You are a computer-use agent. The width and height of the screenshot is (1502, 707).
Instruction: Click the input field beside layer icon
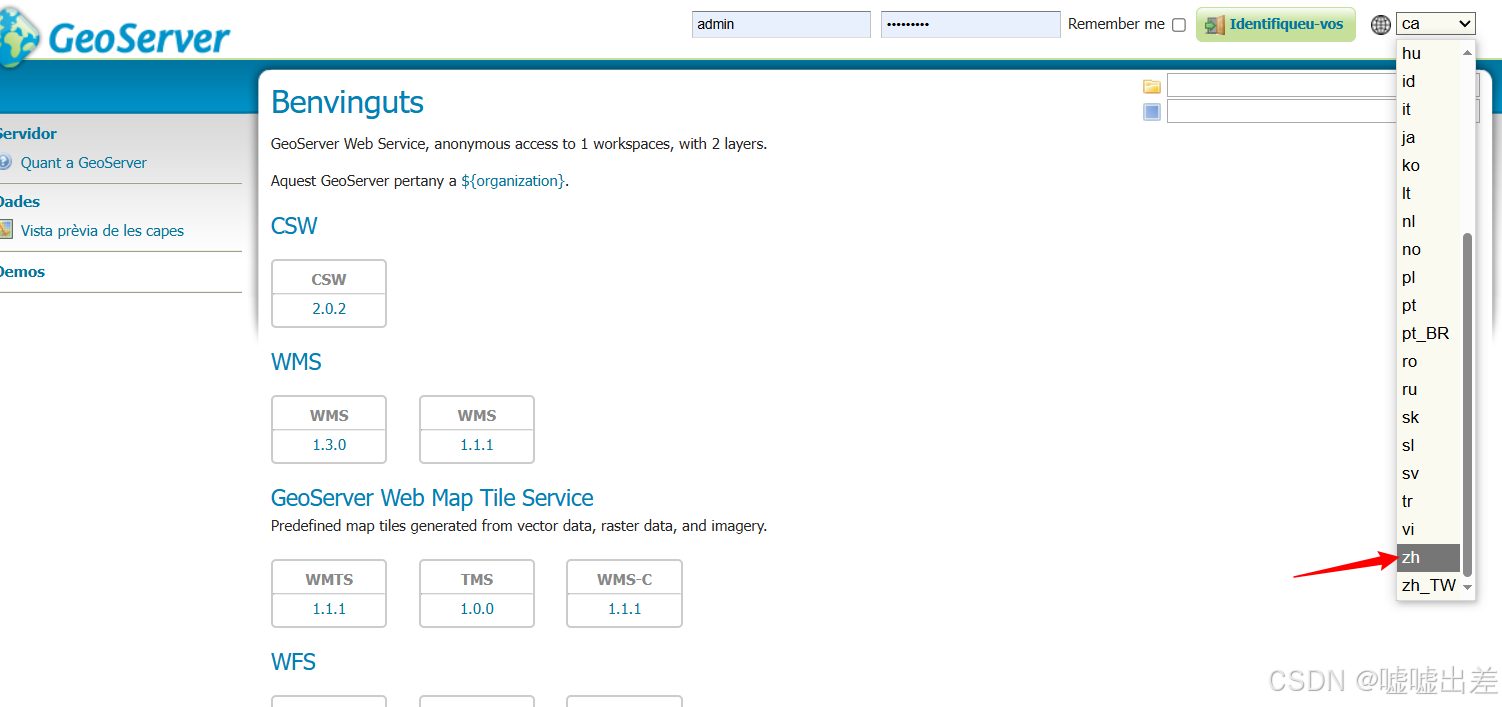pos(1281,111)
